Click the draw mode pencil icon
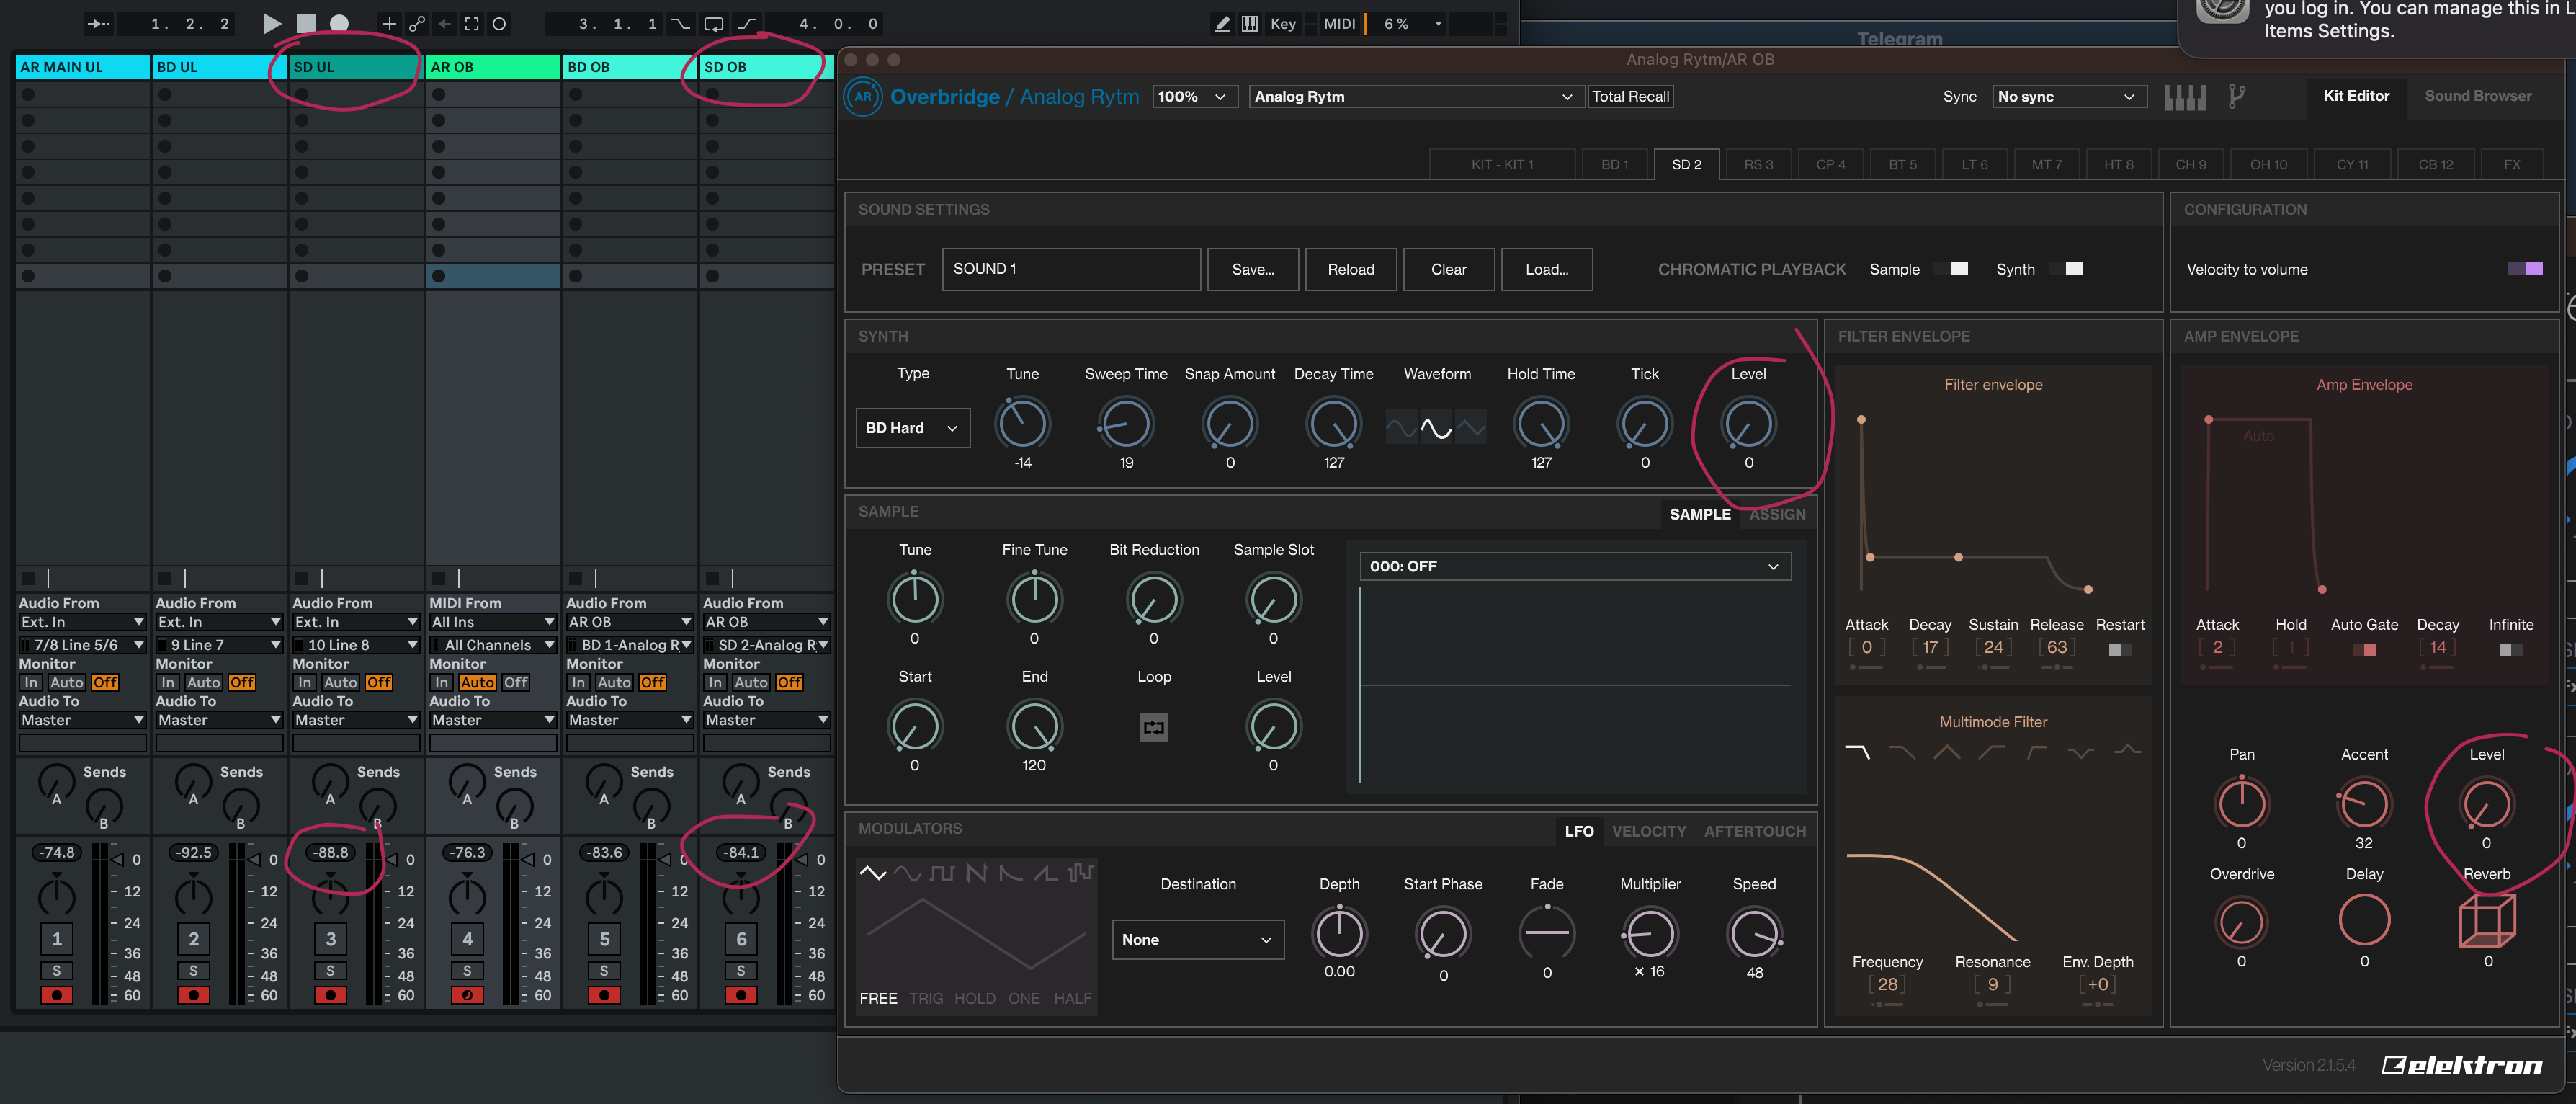The height and width of the screenshot is (1104, 2576). [x=1222, y=23]
